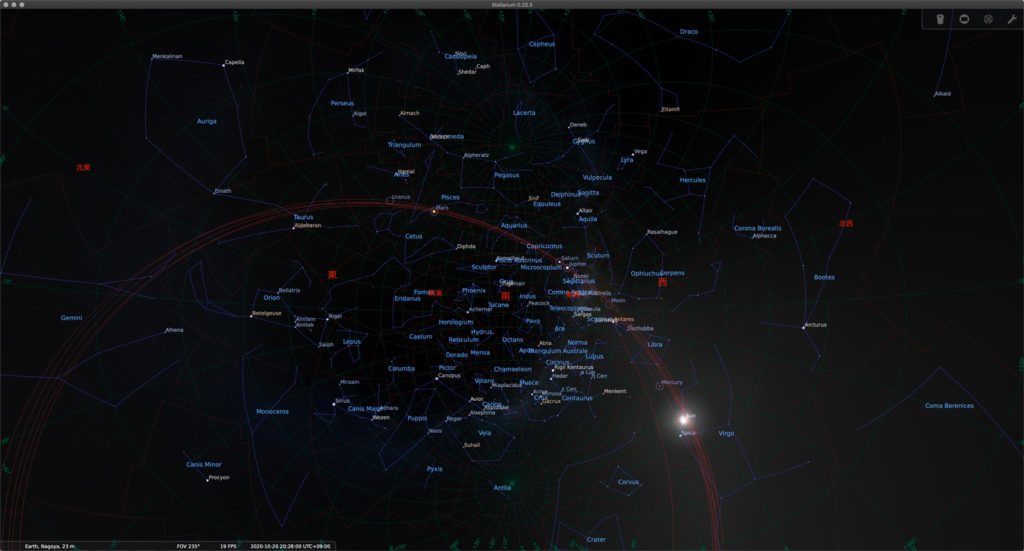The width and height of the screenshot is (1024, 551).
Task: Click the '19 FPS' status entry
Action: [x=228, y=546]
